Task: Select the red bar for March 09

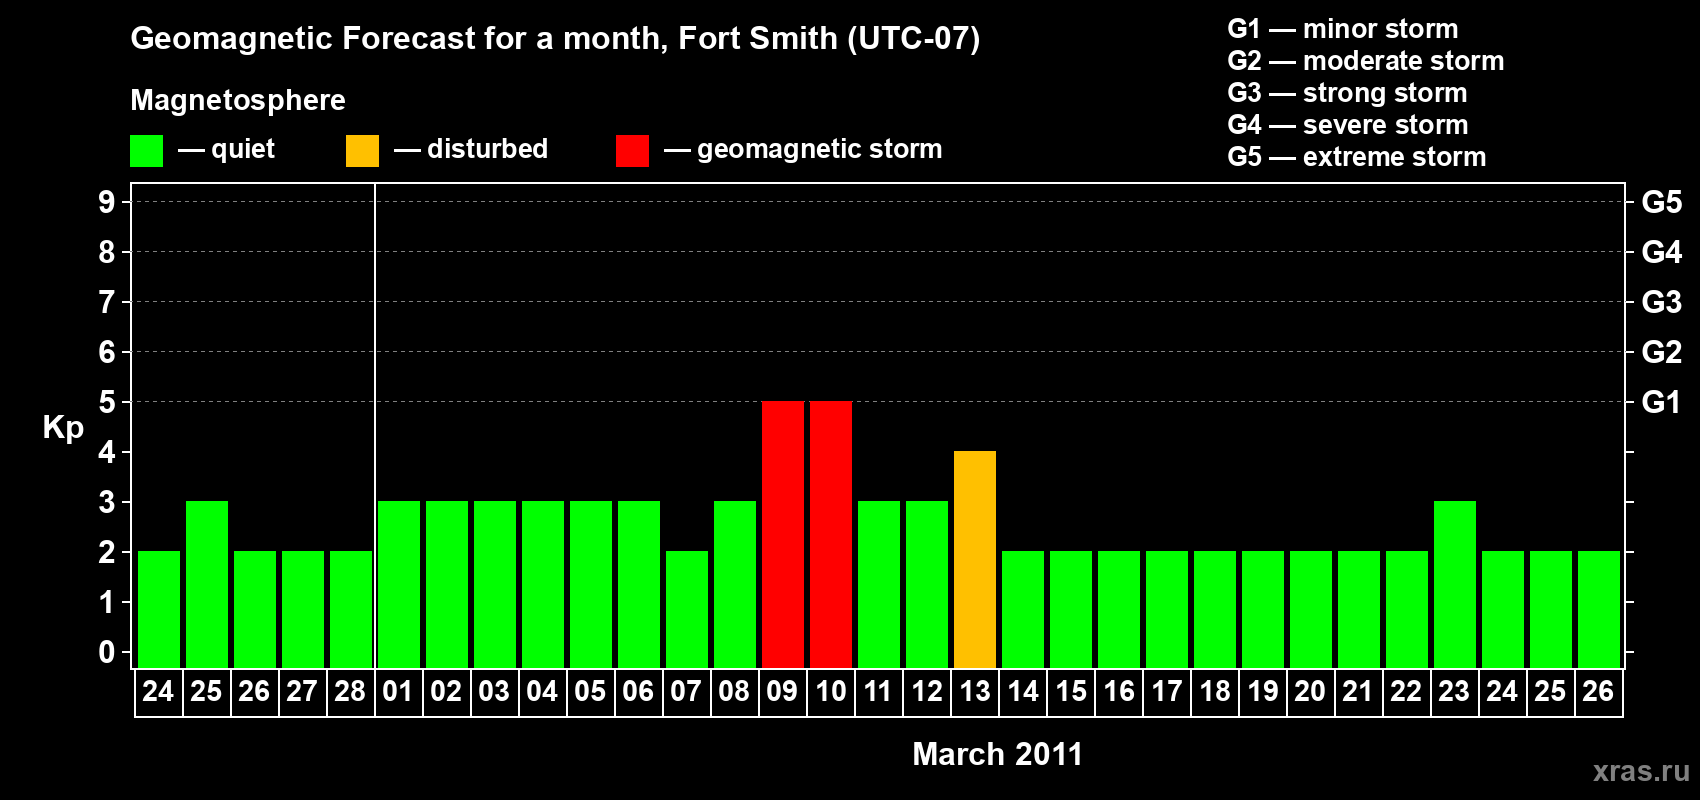Action: pyautogui.click(x=783, y=534)
